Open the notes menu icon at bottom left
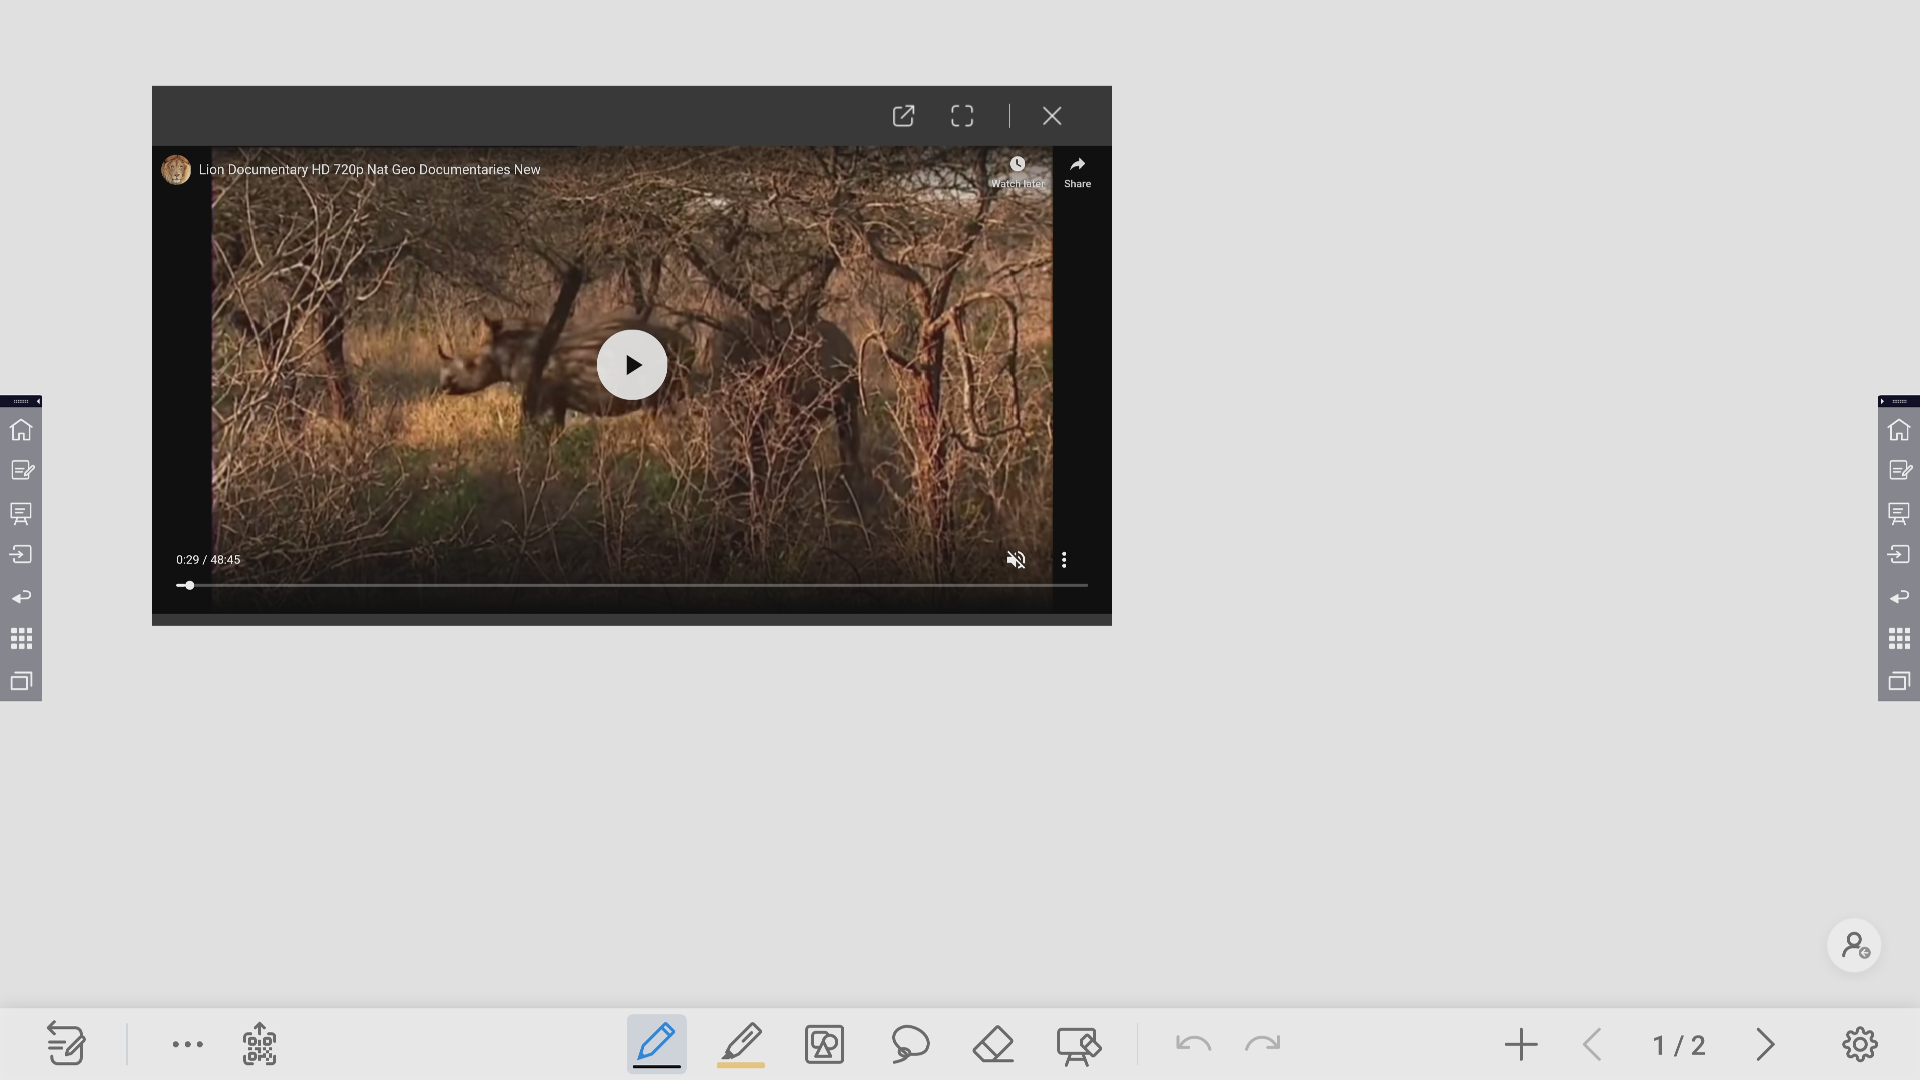1920x1080 pixels. click(66, 1044)
